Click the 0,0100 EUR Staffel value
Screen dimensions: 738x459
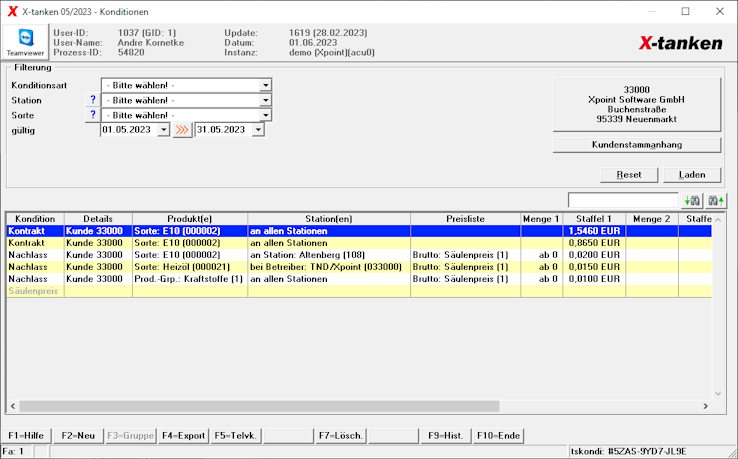coord(594,279)
